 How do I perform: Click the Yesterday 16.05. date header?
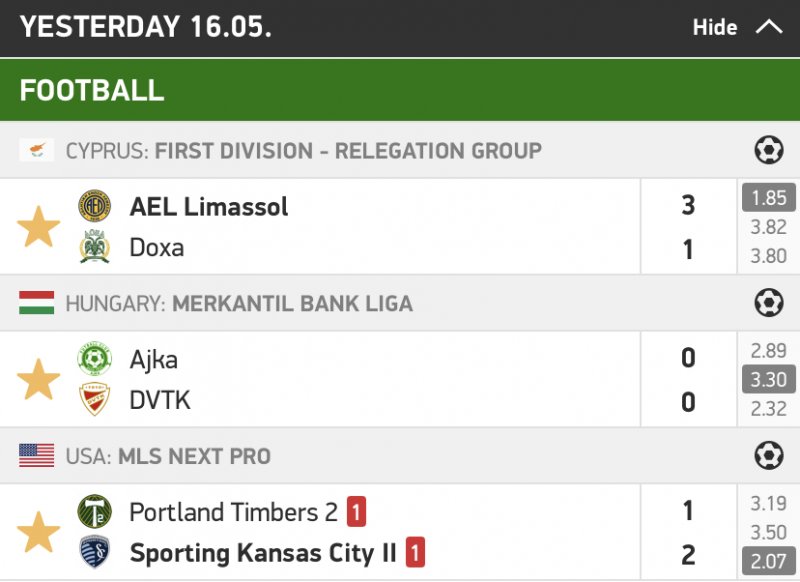click(146, 27)
